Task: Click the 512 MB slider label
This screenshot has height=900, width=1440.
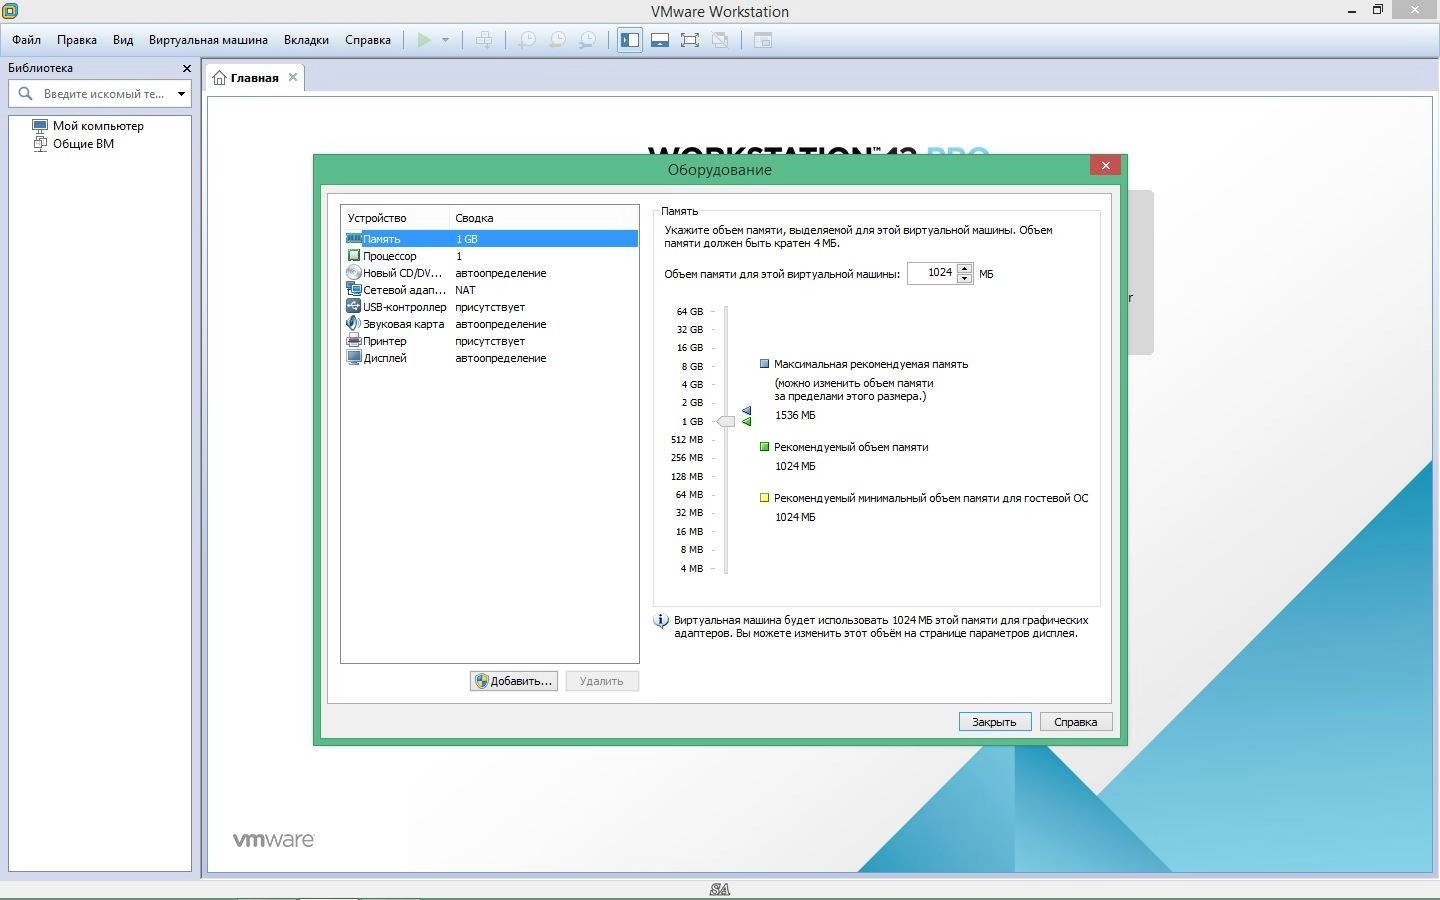Action: coord(687,440)
